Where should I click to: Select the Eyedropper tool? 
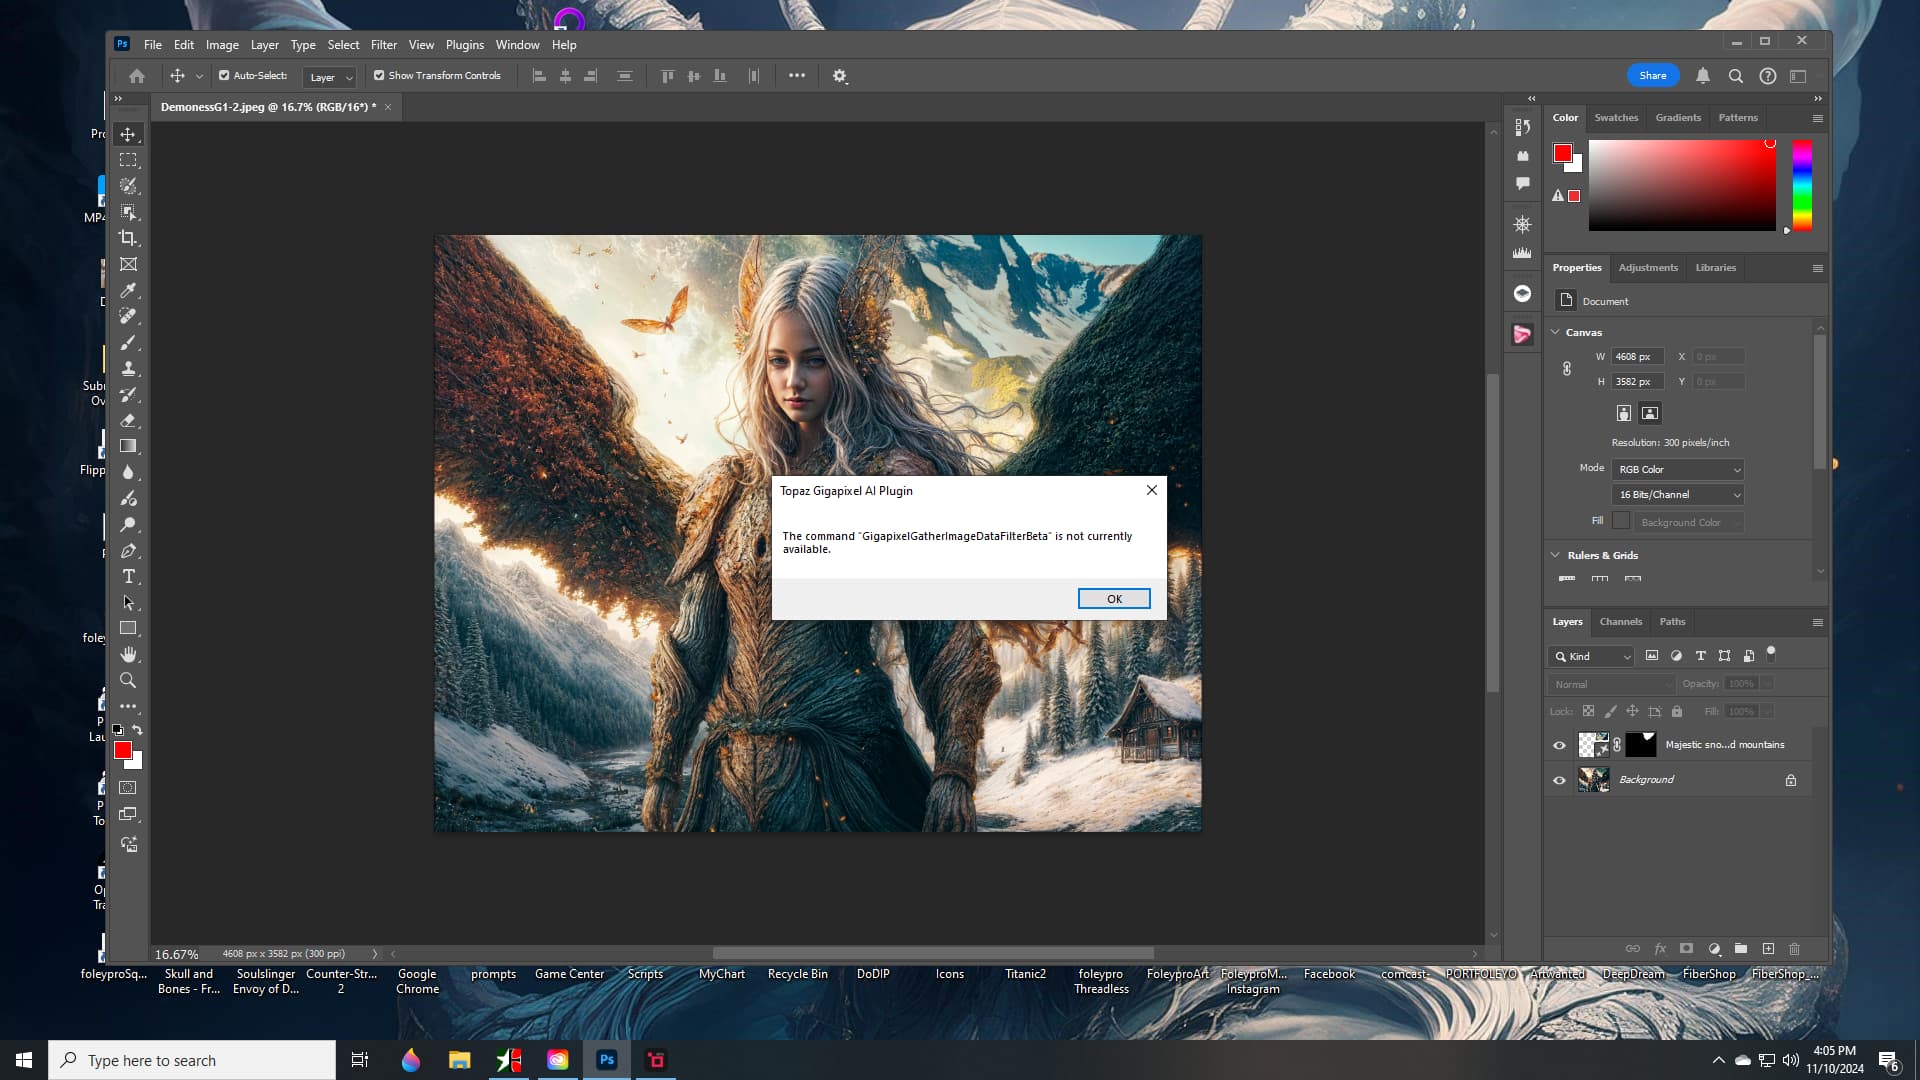(x=128, y=290)
